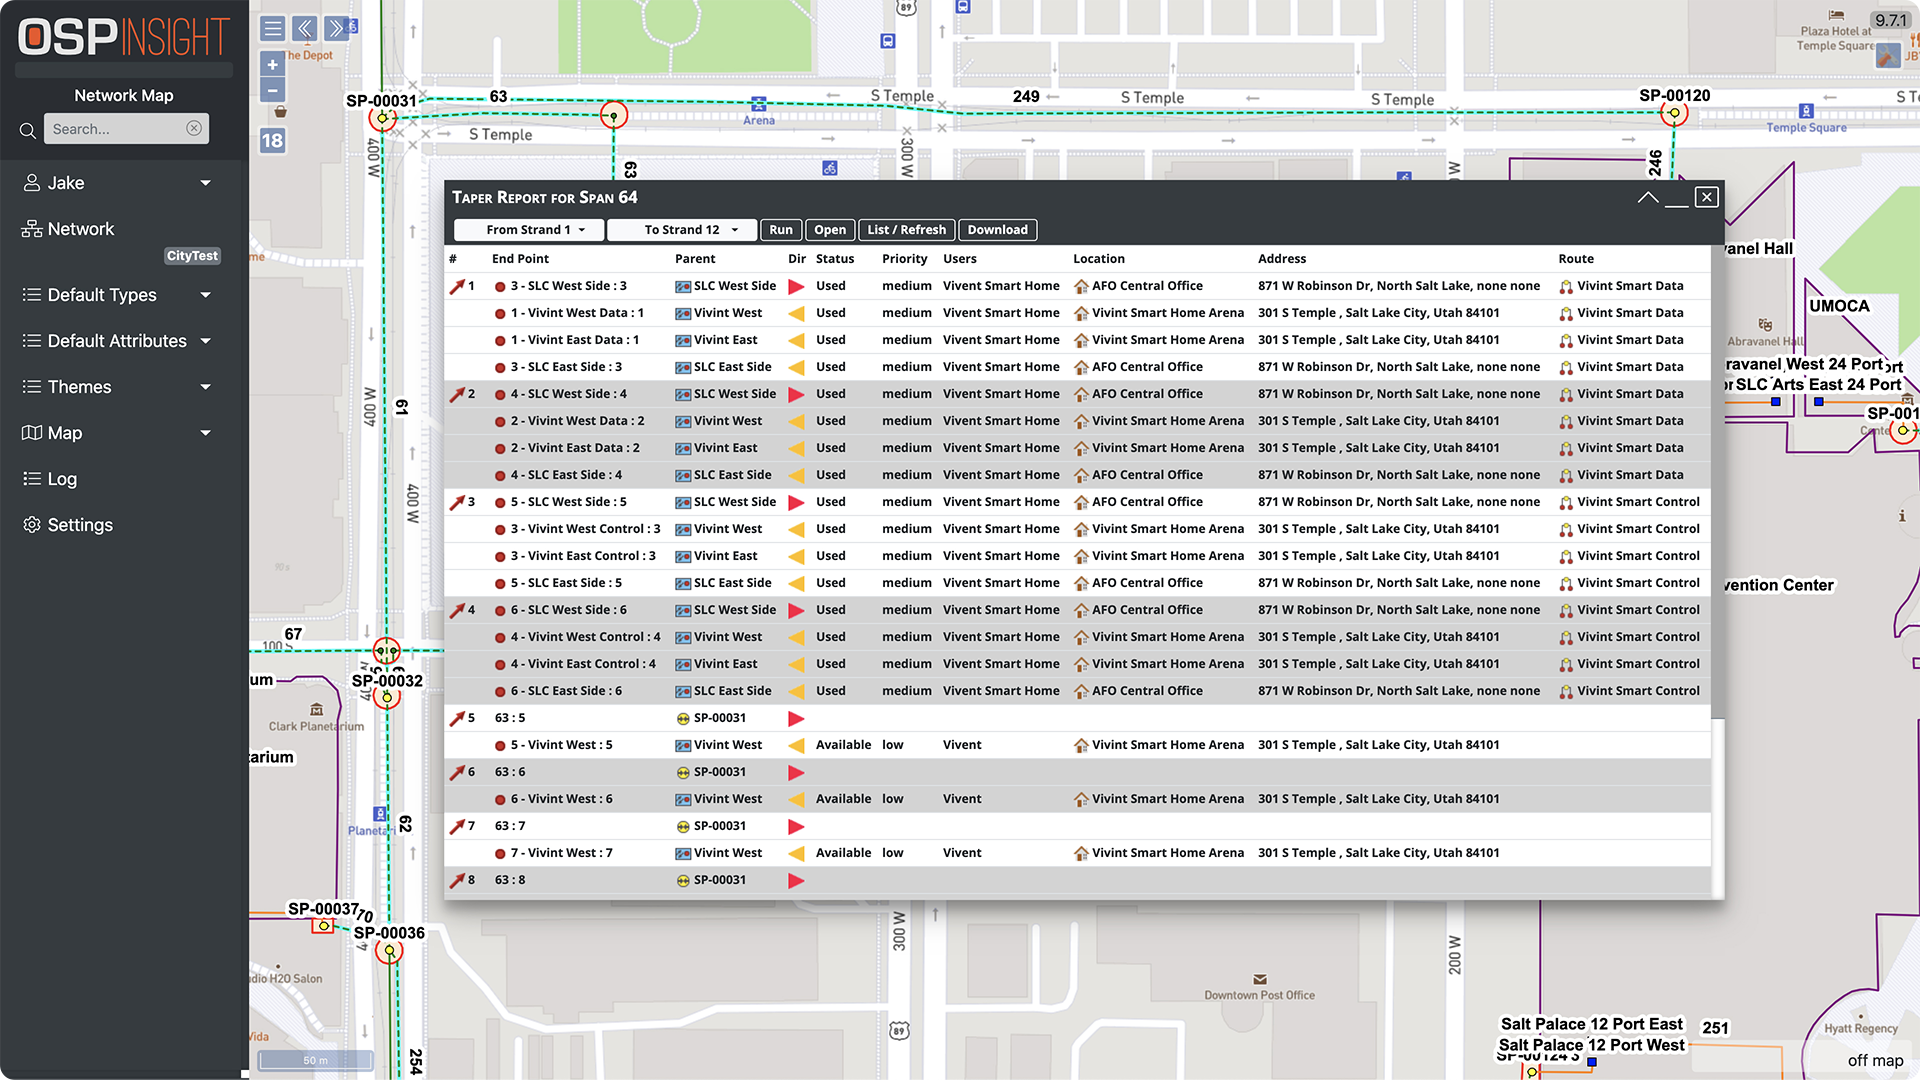
Task: Click the search magnifier icon
Action: click(28, 130)
